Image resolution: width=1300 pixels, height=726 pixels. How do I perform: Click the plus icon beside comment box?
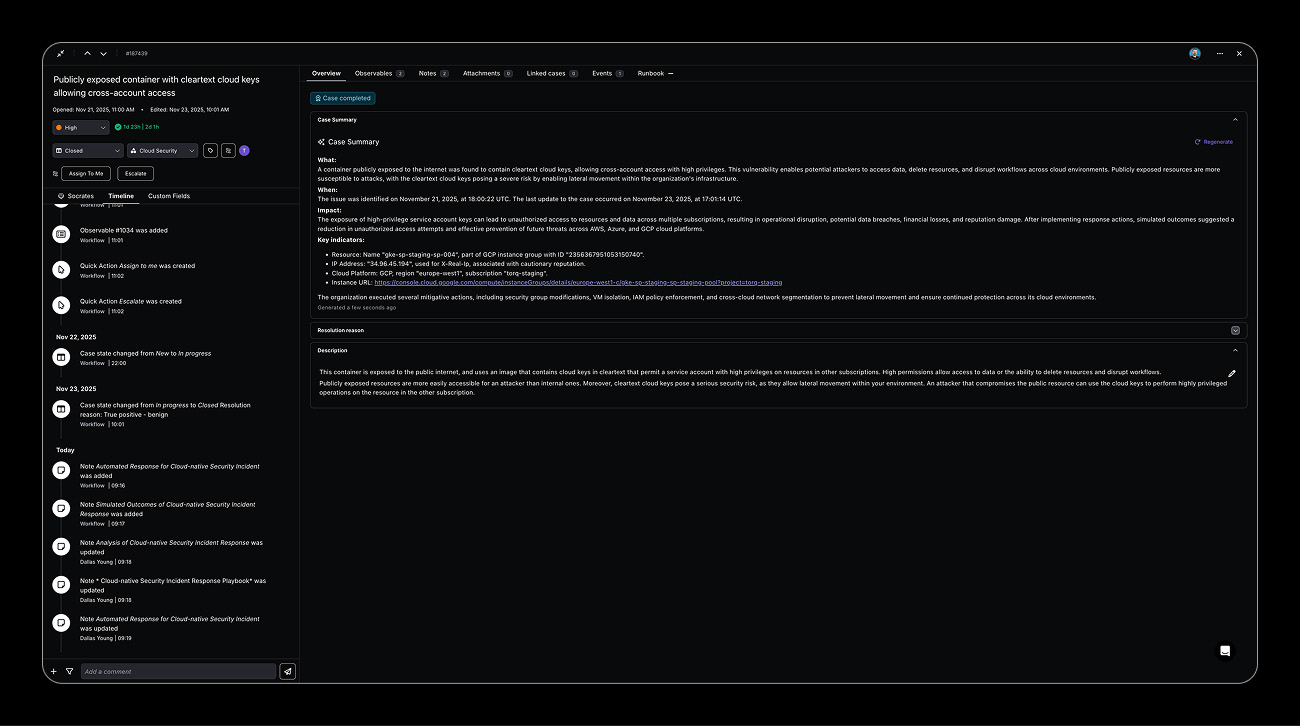53,671
